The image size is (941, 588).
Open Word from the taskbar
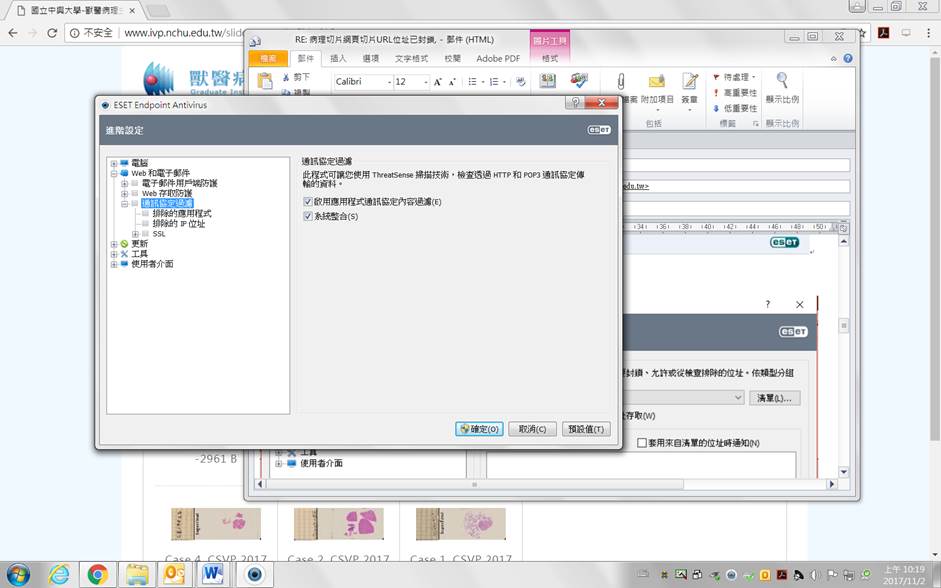pyautogui.click(x=212, y=574)
